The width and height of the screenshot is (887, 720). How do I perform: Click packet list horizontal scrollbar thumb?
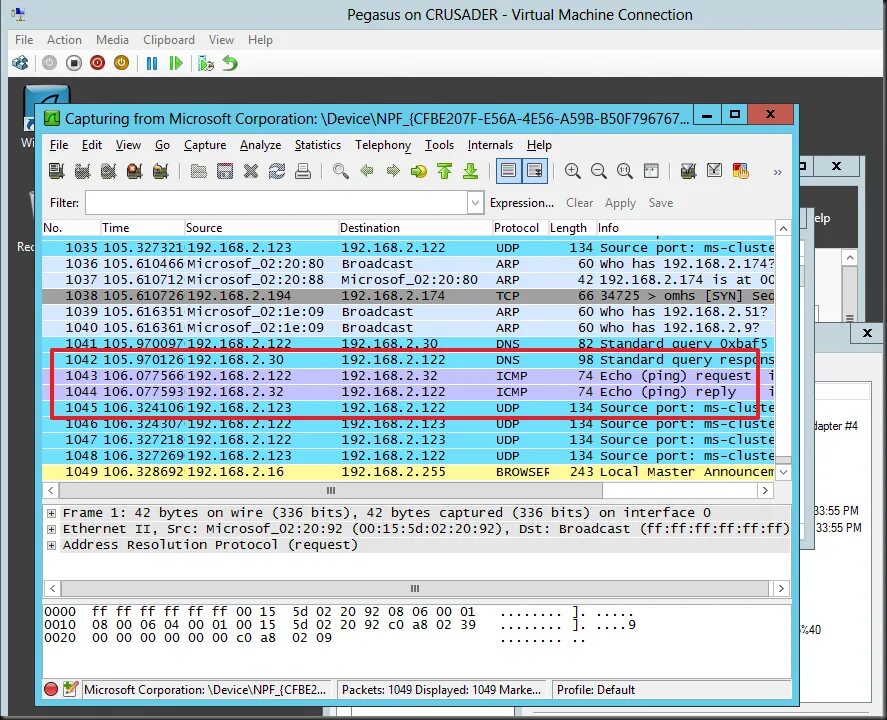point(331,490)
